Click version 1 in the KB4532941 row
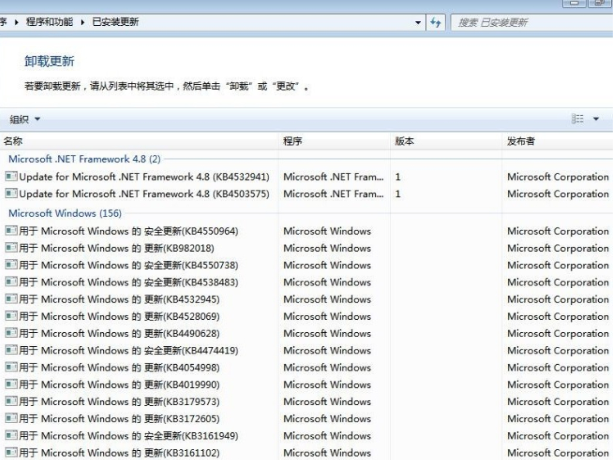 (398, 177)
